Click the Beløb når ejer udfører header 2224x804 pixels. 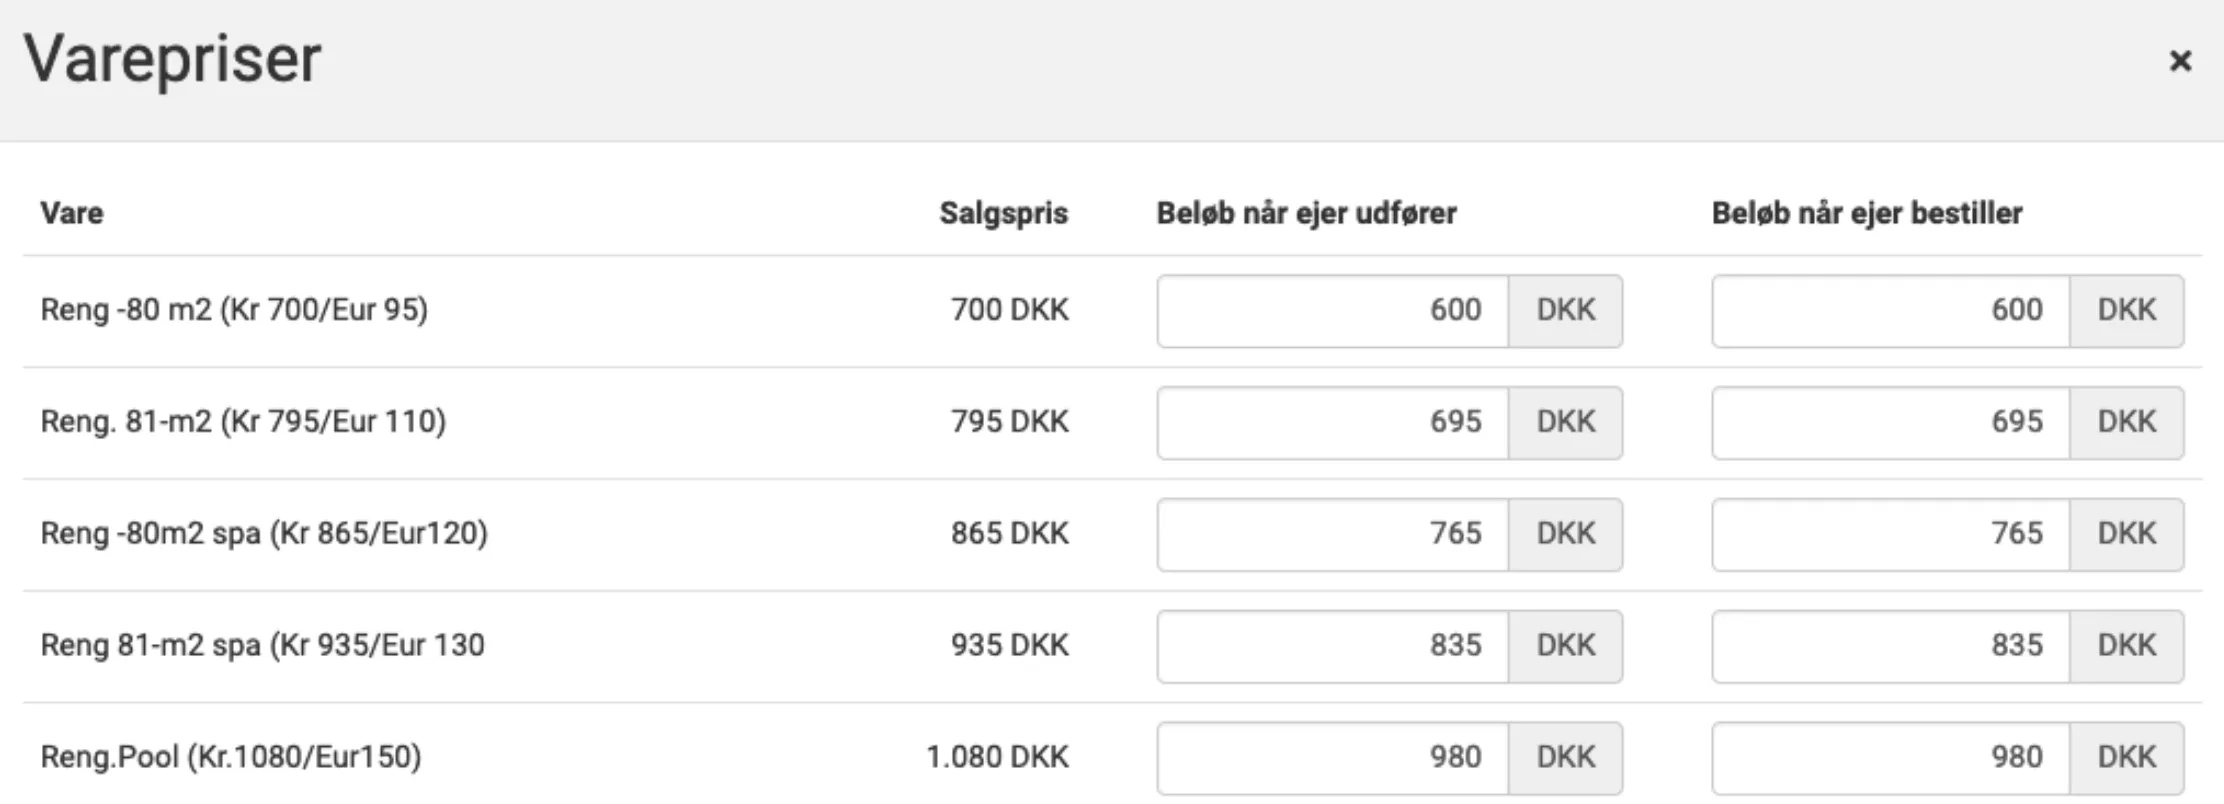pyautogui.click(x=1305, y=212)
